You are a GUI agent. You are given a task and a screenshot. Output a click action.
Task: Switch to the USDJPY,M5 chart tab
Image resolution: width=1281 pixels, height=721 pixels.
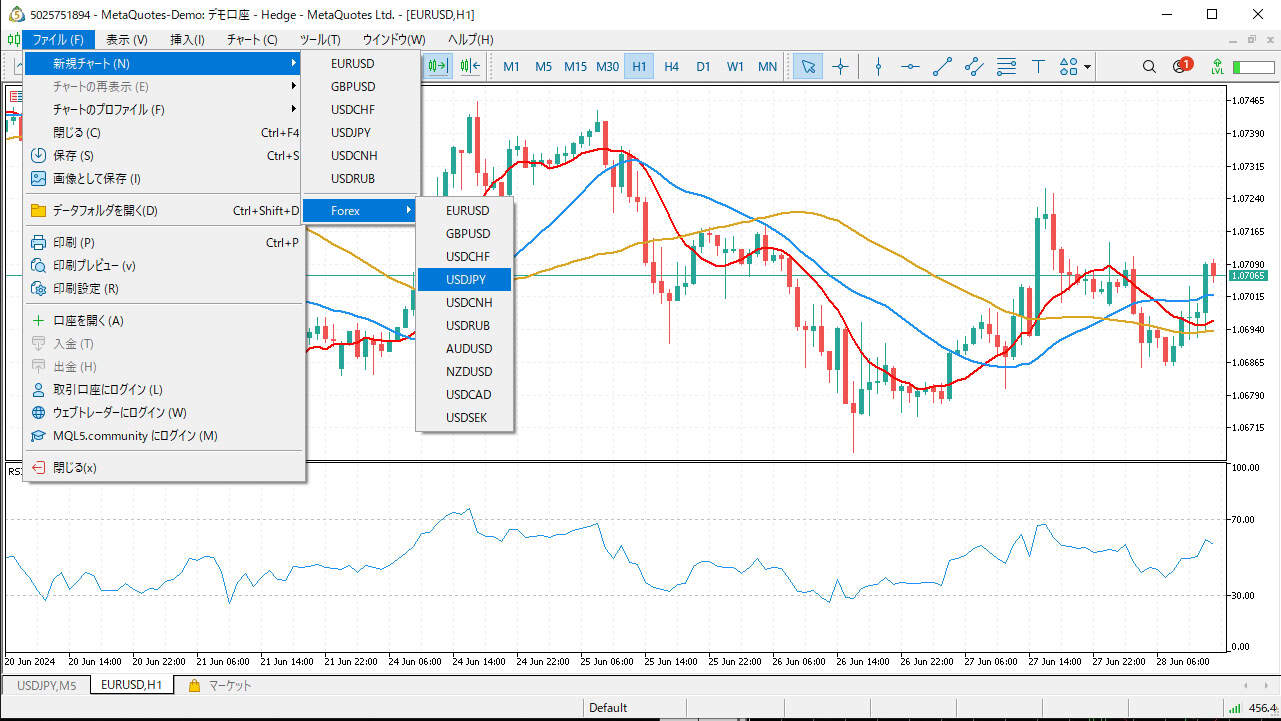[x=46, y=685]
